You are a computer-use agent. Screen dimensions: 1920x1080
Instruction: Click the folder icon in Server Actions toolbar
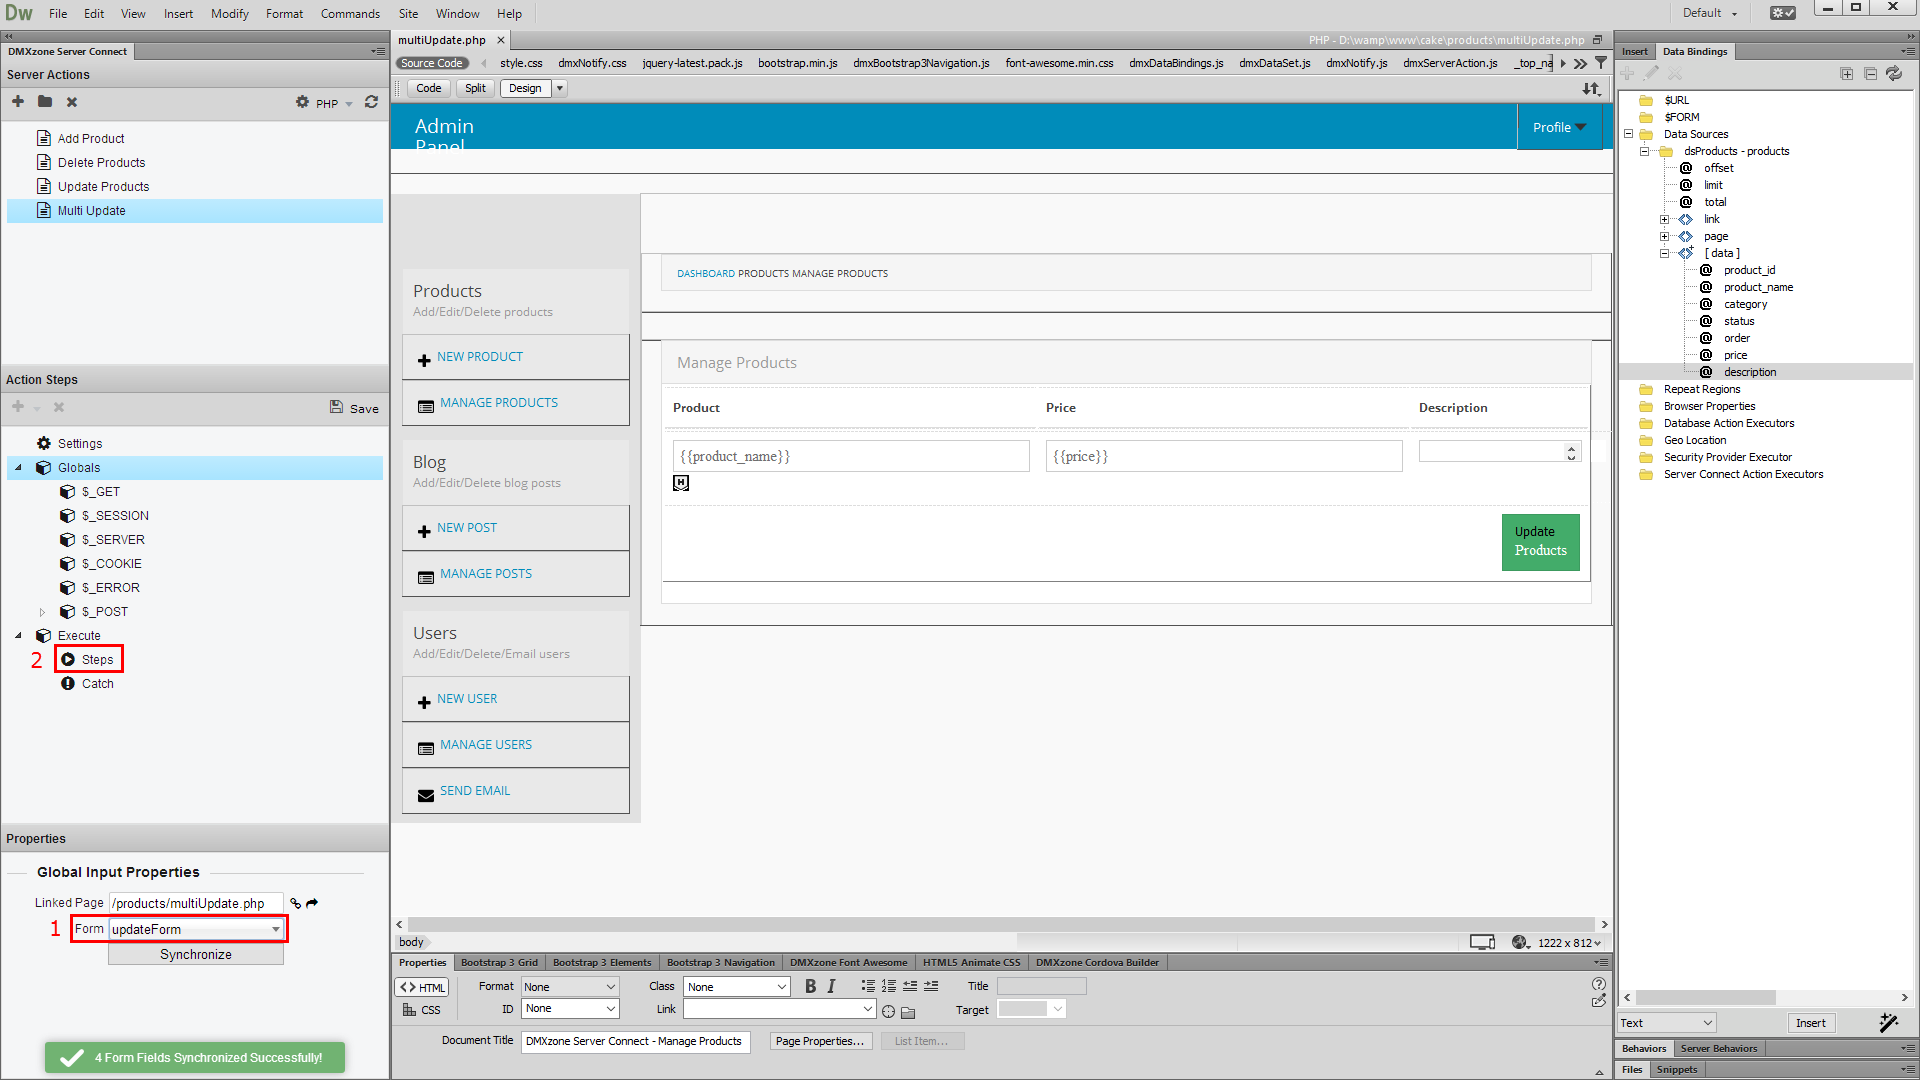45,102
